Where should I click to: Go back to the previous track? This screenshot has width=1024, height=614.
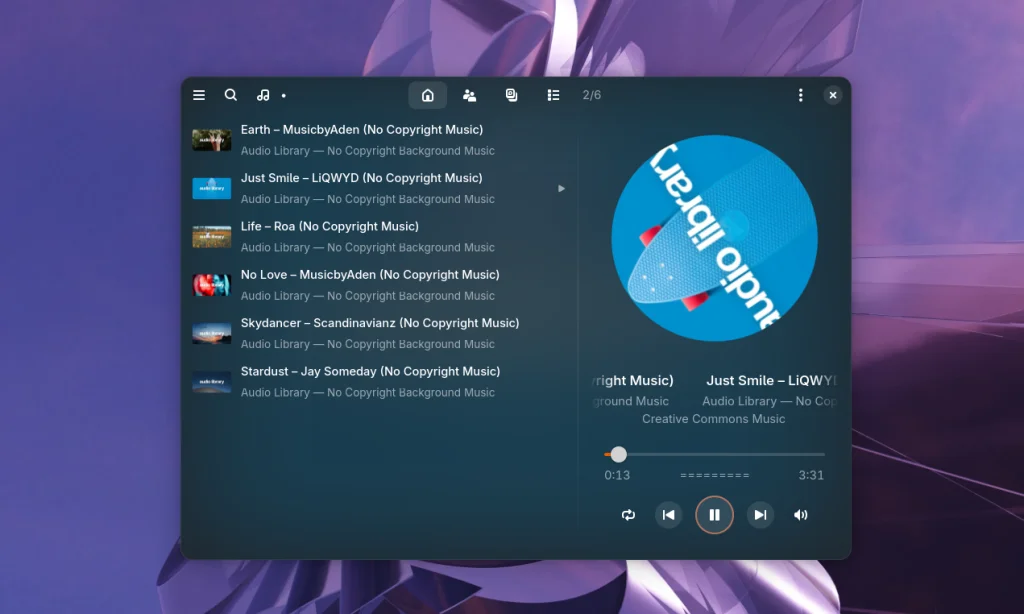[x=668, y=515]
